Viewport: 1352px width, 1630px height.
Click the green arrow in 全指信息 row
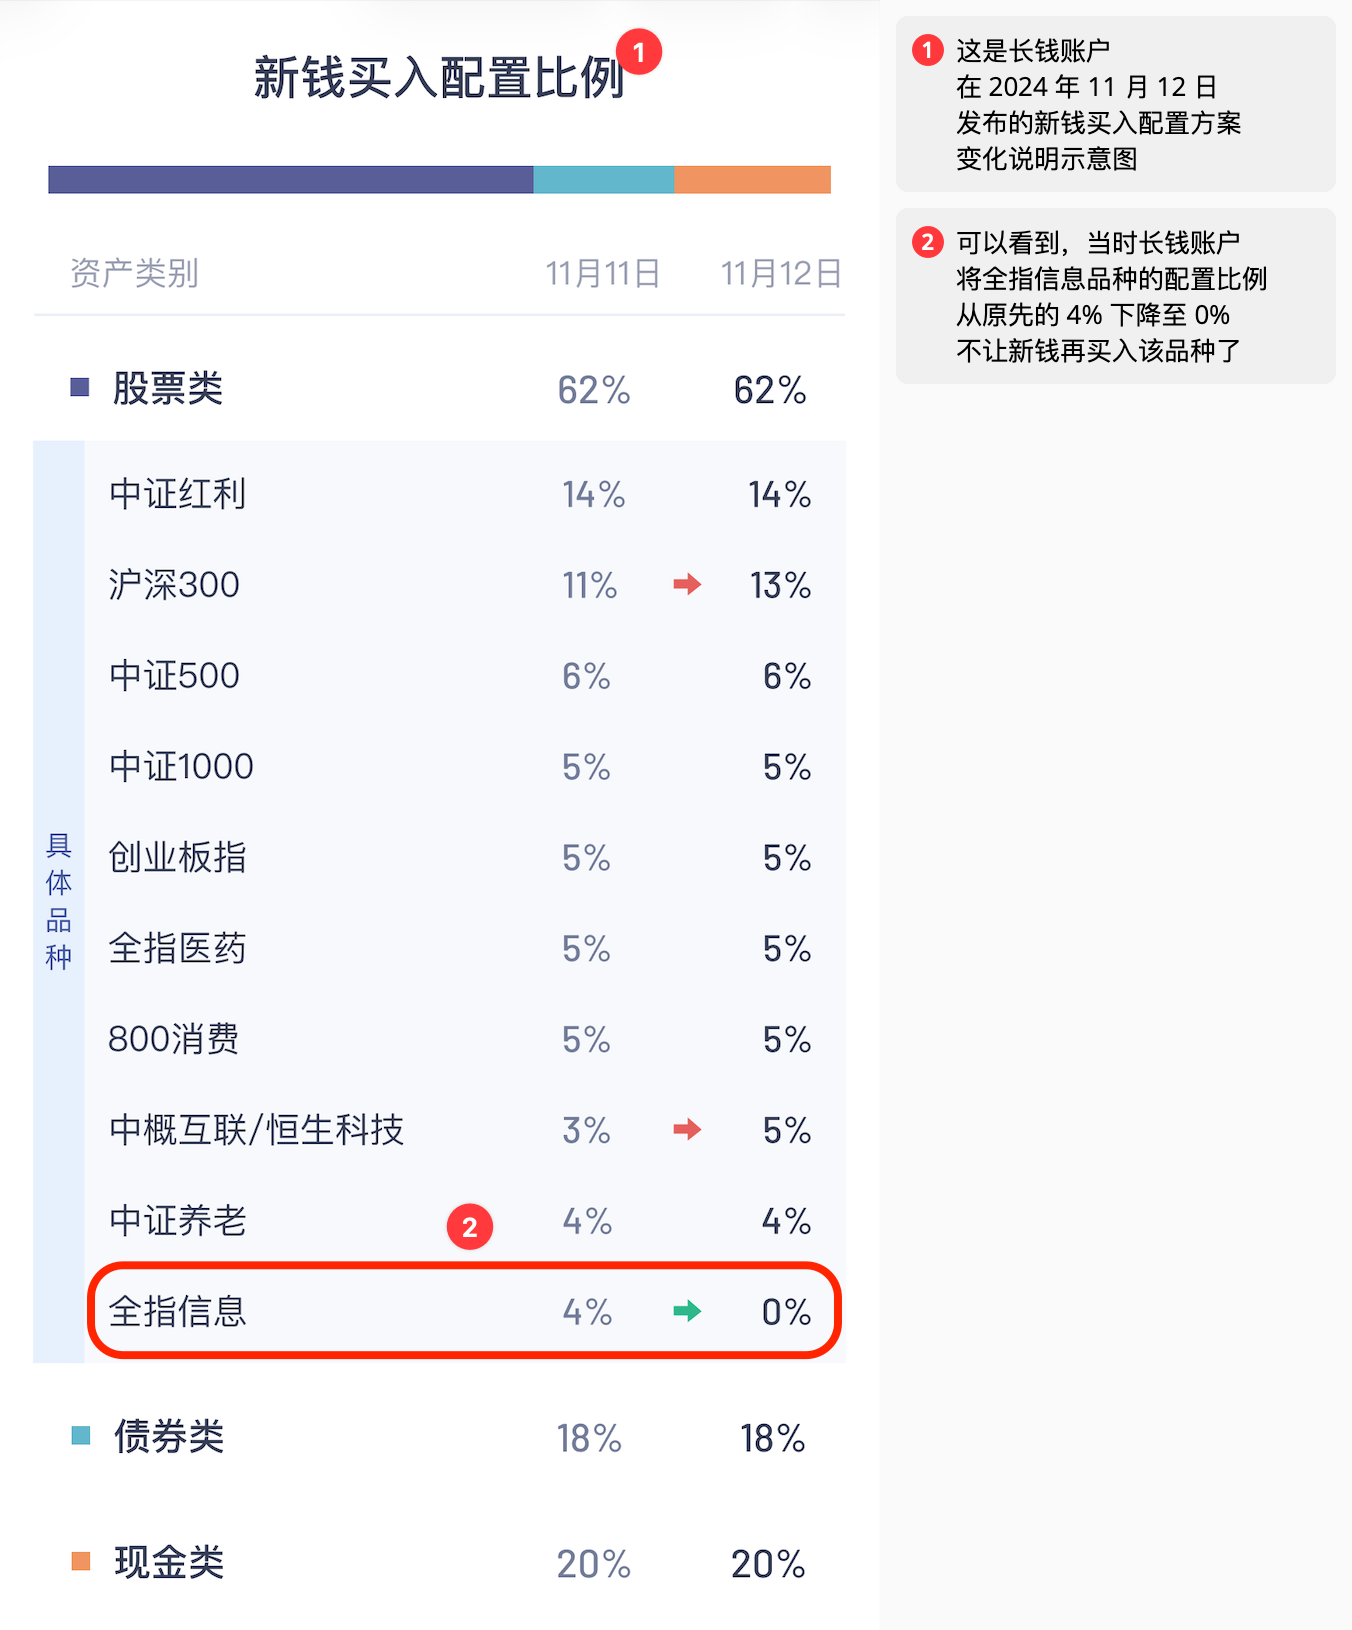(x=687, y=1311)
